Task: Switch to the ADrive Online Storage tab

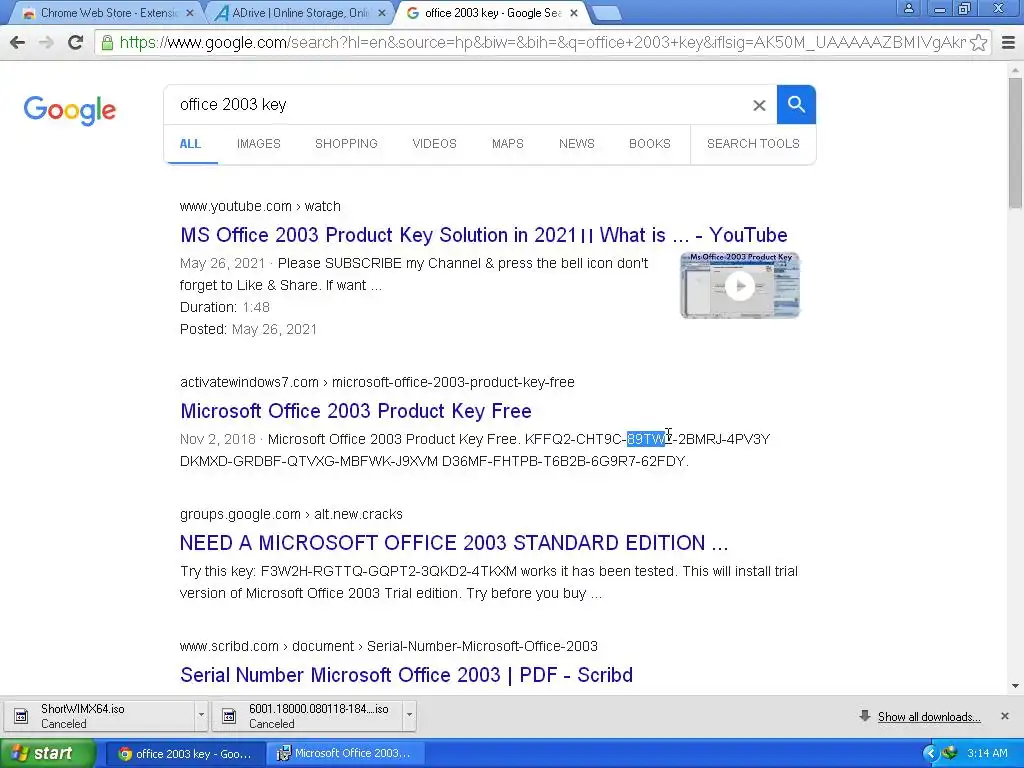Action: (x=300, y=12)
